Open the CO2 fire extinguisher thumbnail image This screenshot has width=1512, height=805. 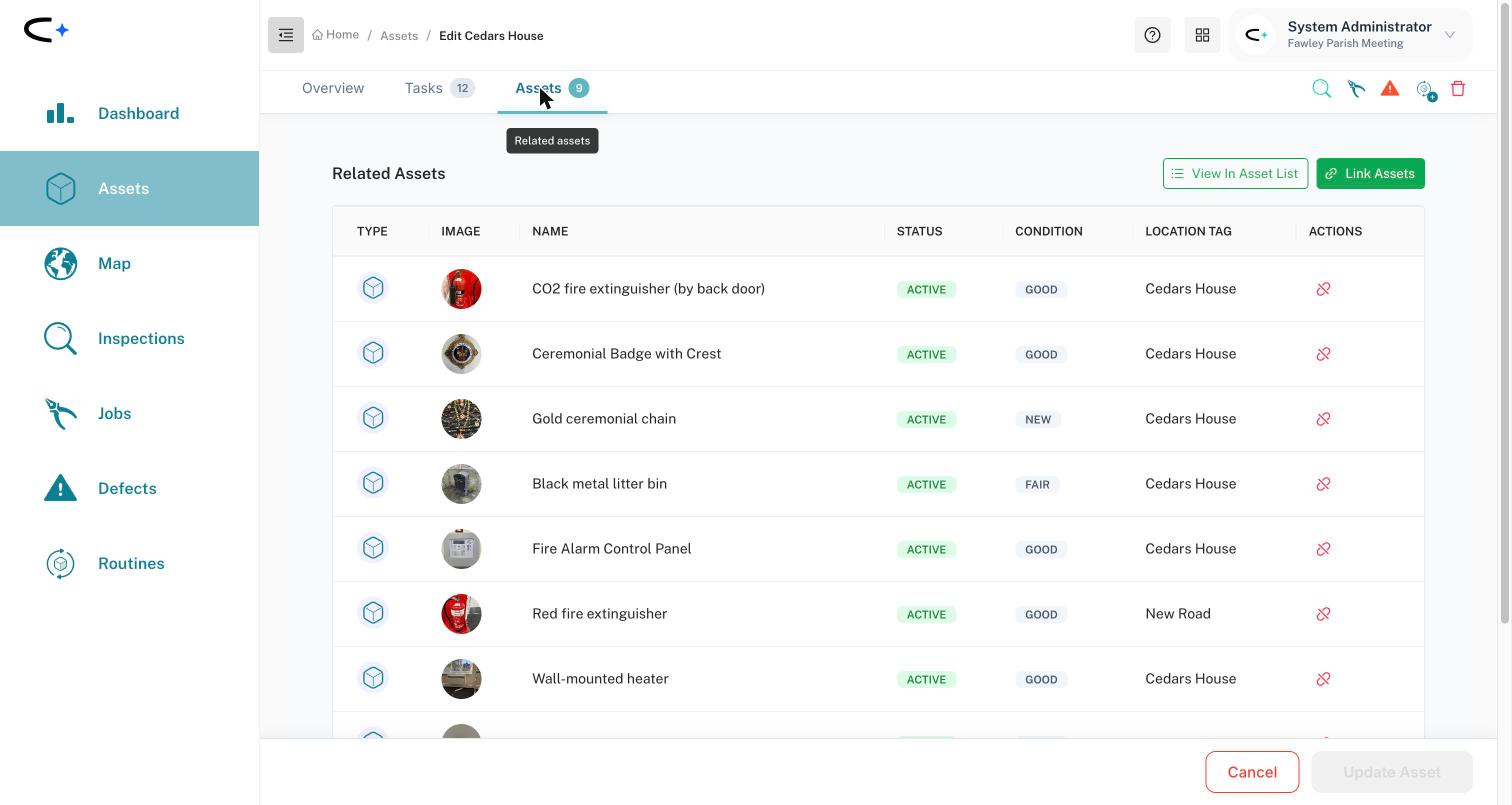(461, 289)
